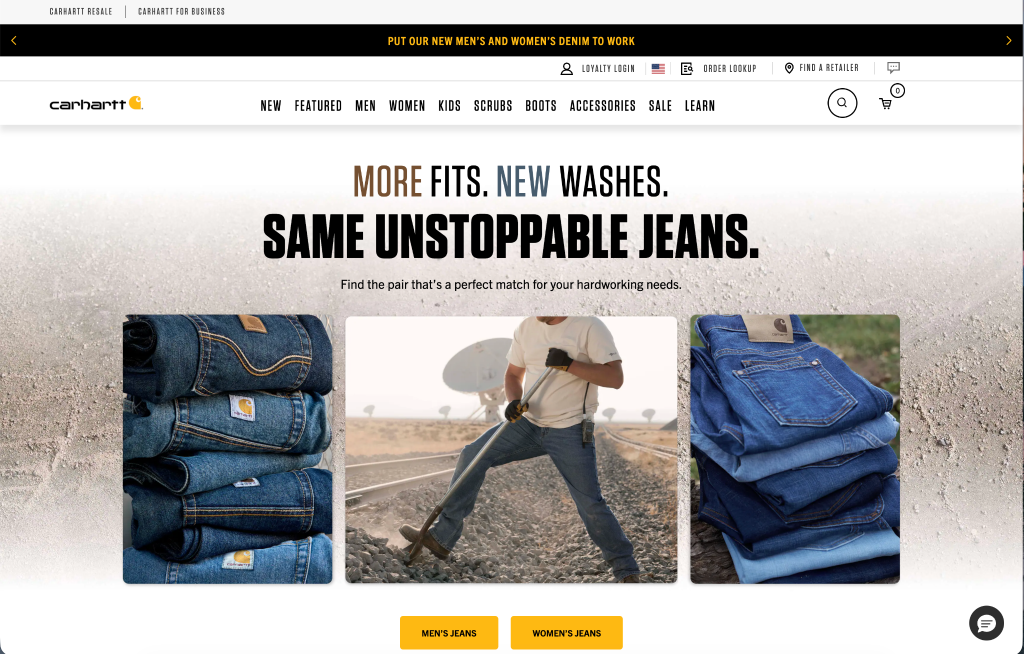Click the Loyalty Login person icon
Image resolution: width=1024 pixels, height=654 pixels.
coord(566,69)
